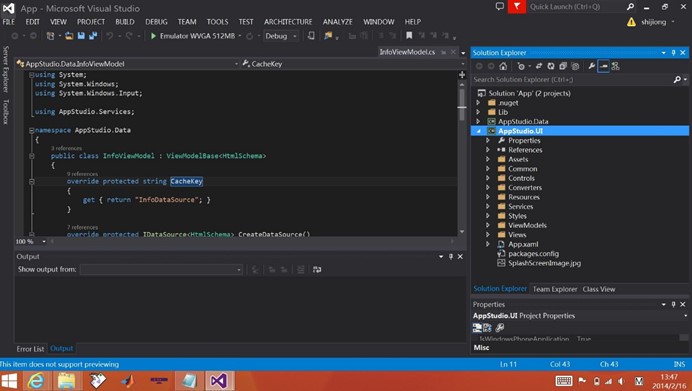The height and width of the screenshot is (391, 692).
Task: Click the Save floppy disk icon
Action: 81,36
